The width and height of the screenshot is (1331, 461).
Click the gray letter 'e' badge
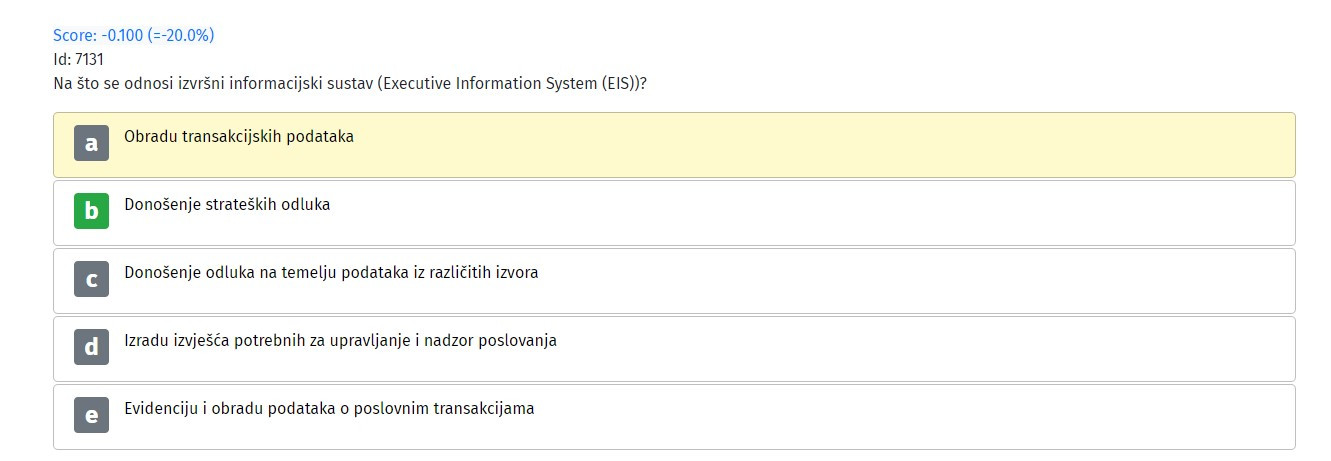click(91, 416)
